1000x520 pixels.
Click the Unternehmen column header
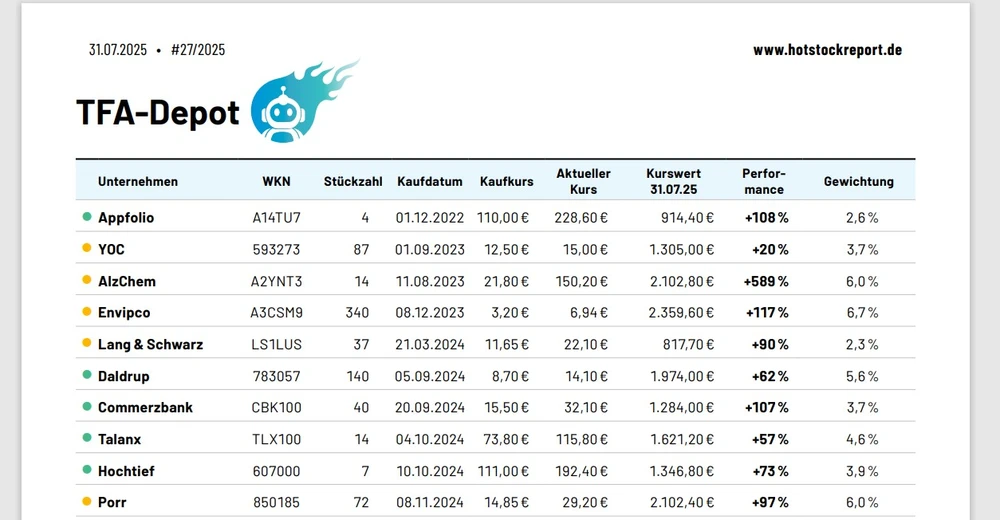[x=138, y=182]
